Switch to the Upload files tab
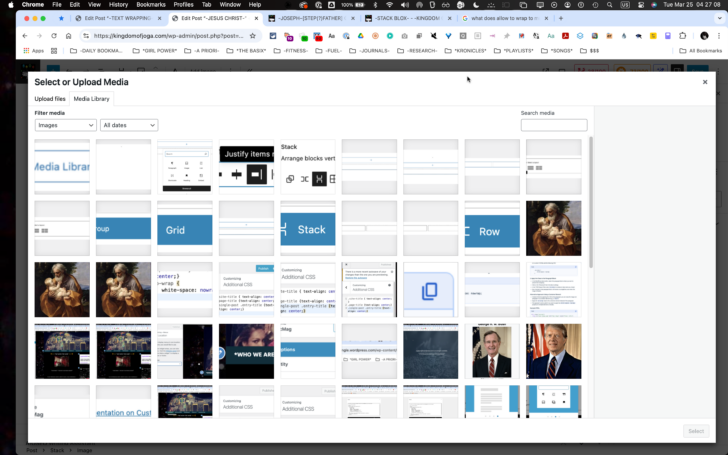This screenshot has width=728, height=455. (50, 99)
